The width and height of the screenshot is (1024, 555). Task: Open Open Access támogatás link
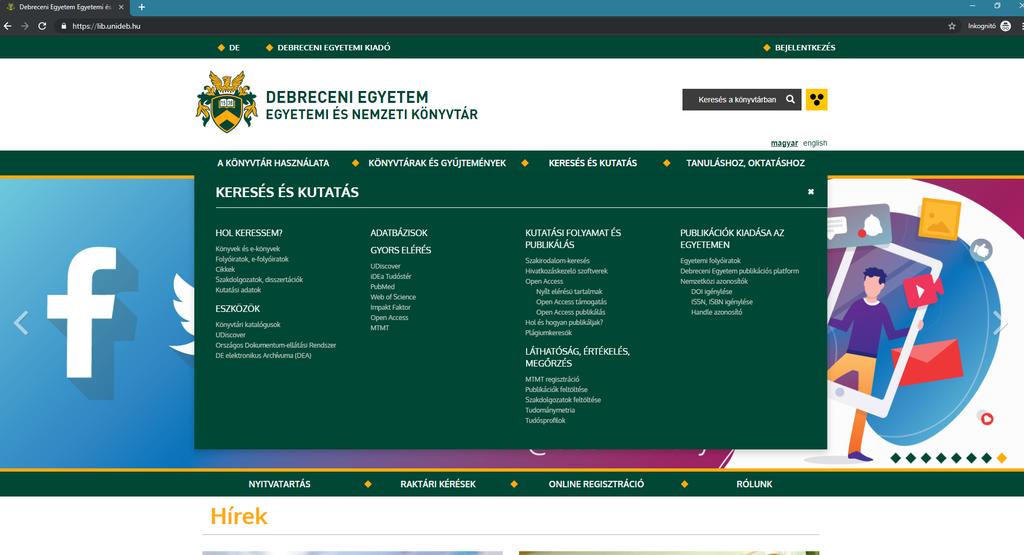coord(571,302)
